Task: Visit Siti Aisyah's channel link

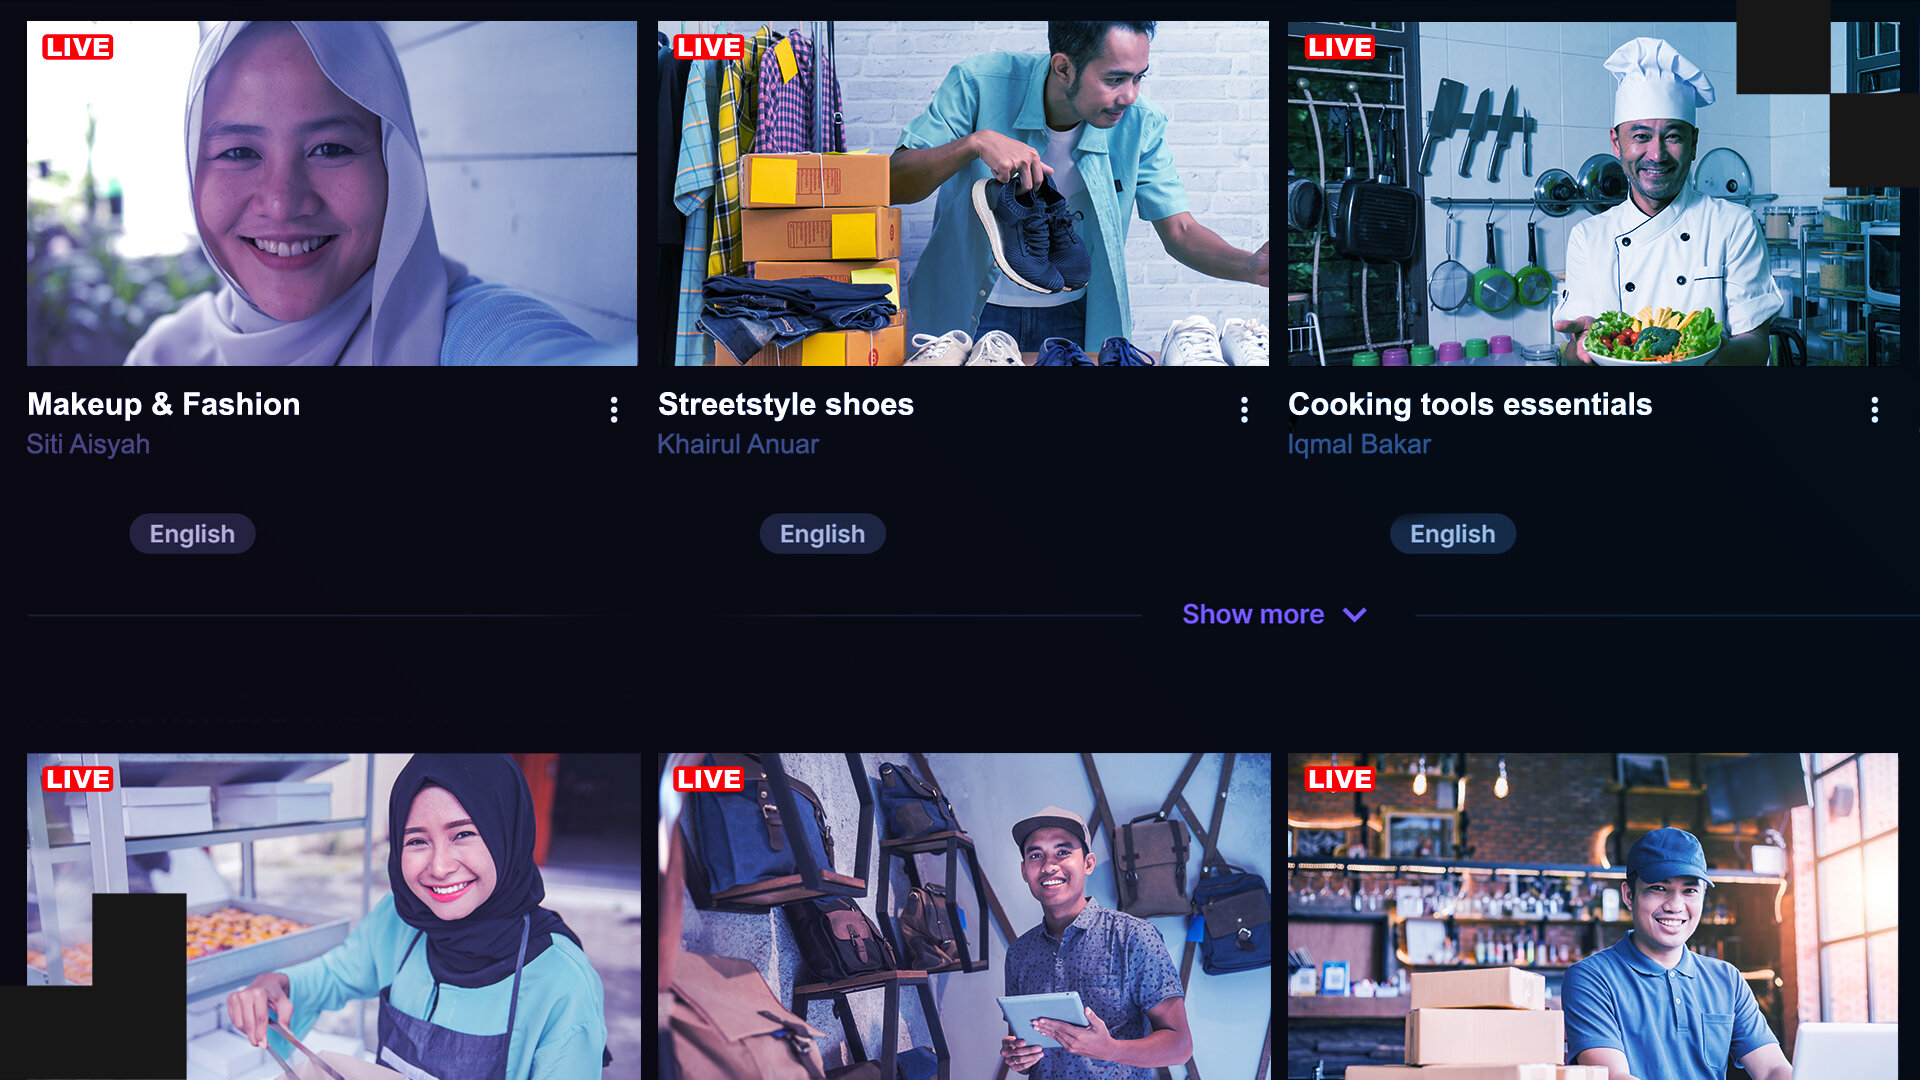Action: click(88, 444)
